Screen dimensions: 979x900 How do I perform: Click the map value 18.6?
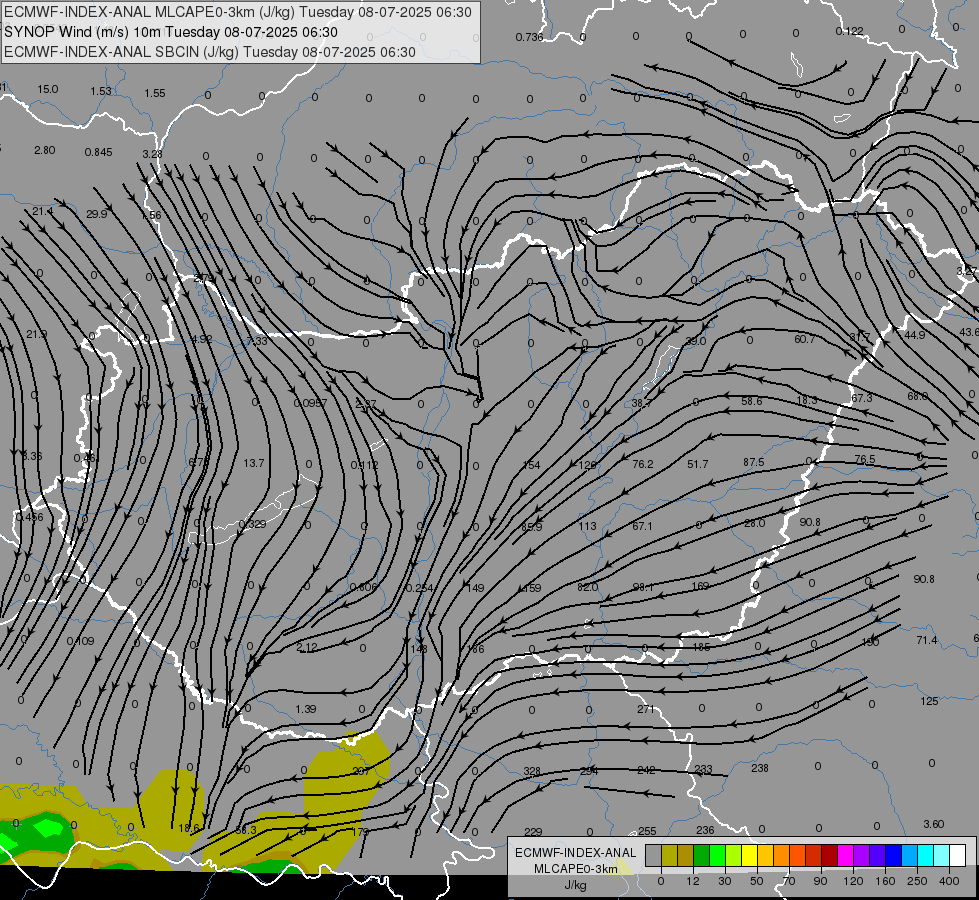[189, 828]
